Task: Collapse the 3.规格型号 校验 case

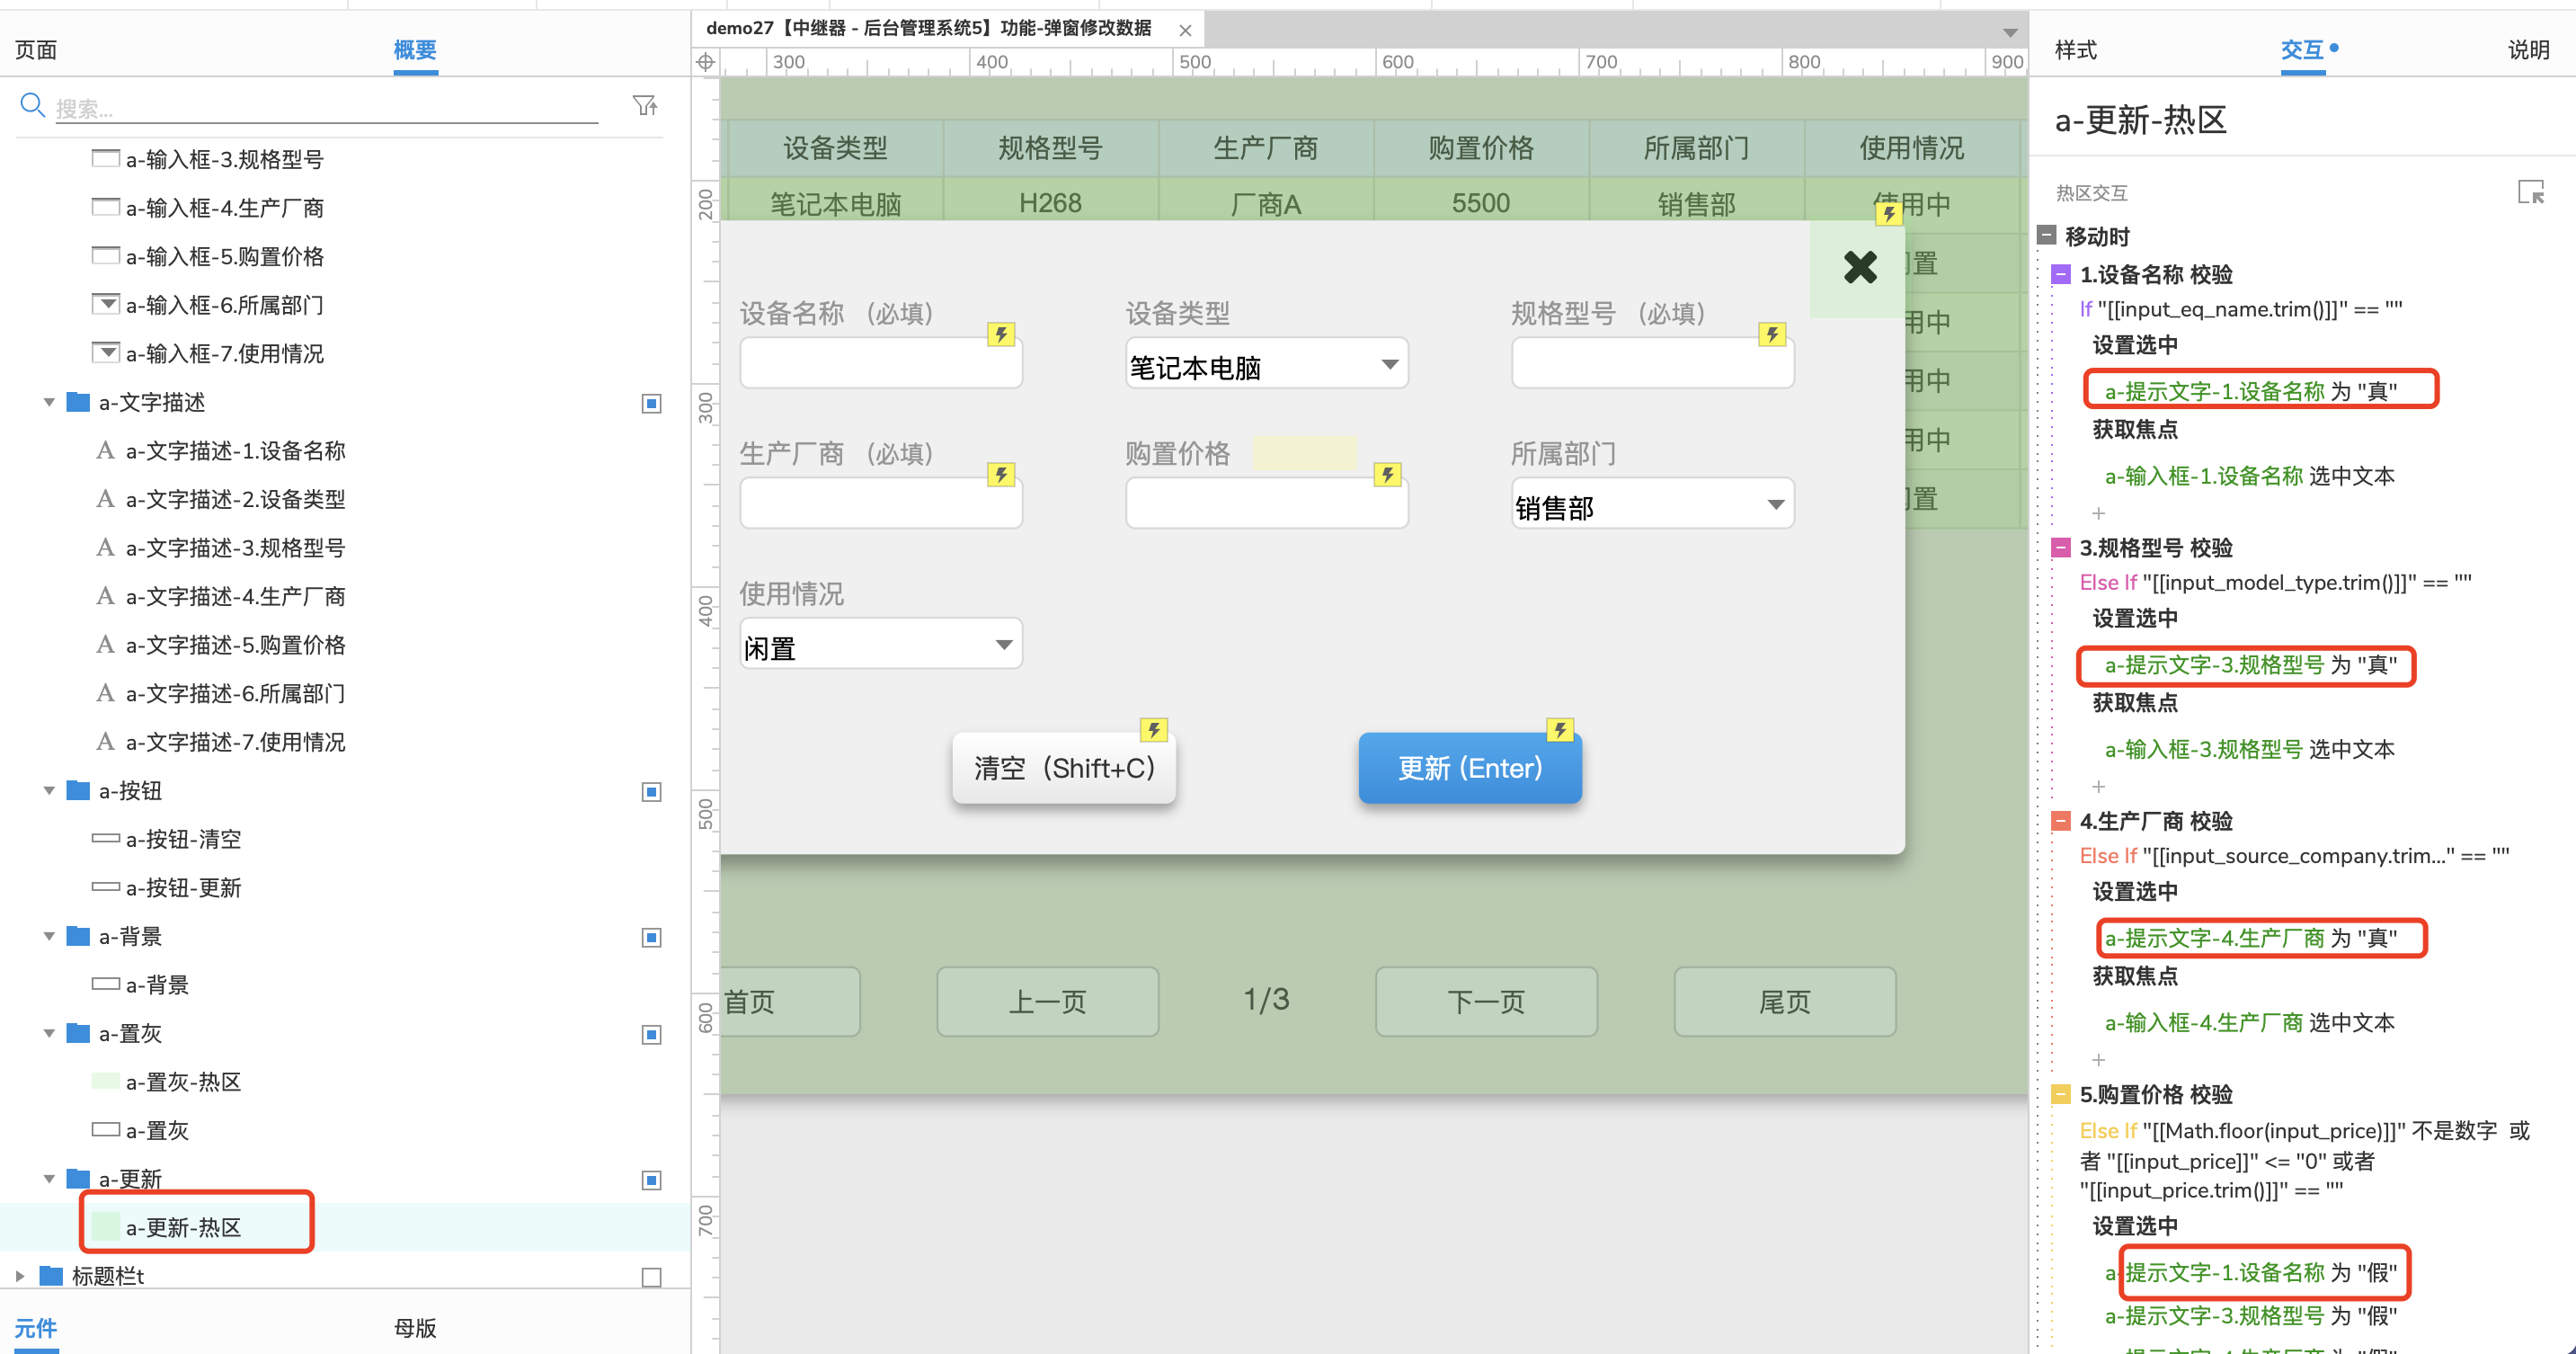Action: pos(2061,547)
